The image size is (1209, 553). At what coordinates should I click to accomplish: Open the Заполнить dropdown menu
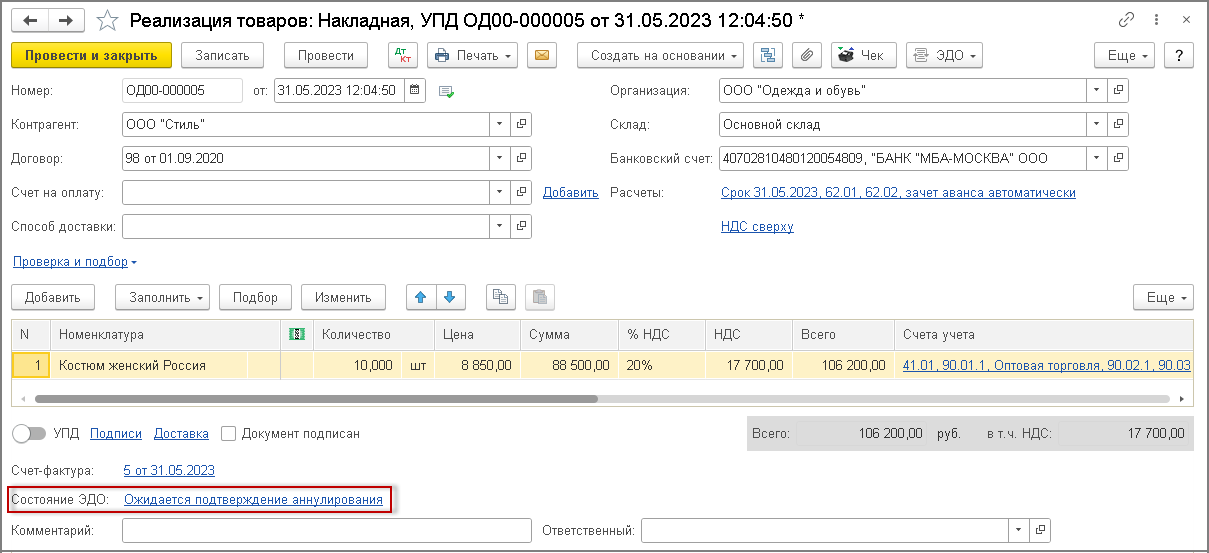point(163,297)
